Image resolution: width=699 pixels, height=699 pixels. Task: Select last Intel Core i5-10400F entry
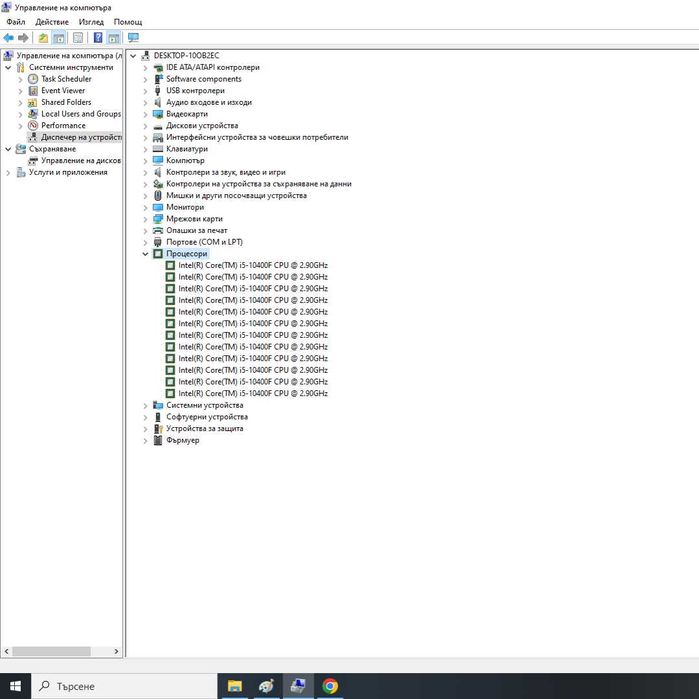[x=253, y=393]
